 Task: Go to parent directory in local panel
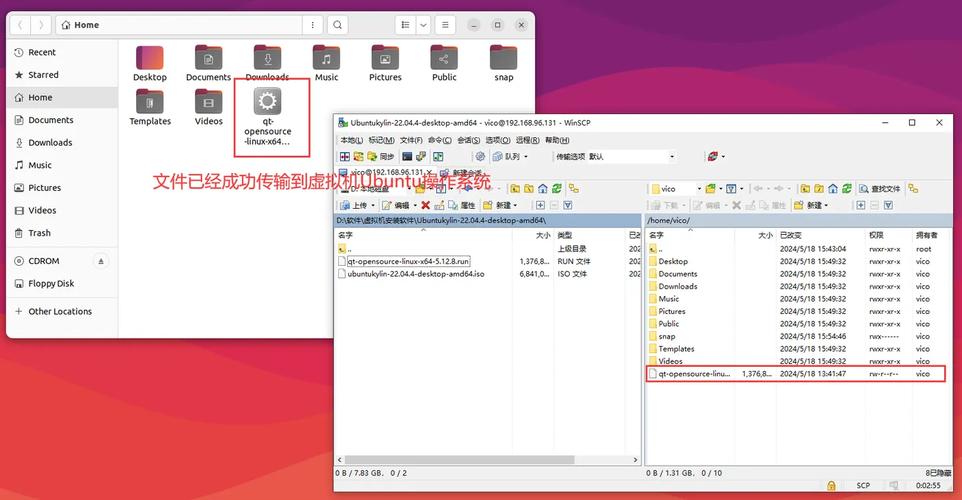tap(515, 189)
